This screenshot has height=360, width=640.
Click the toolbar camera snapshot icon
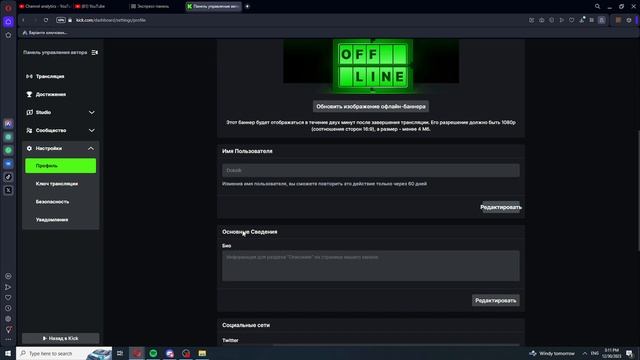(x=542, y=20)
